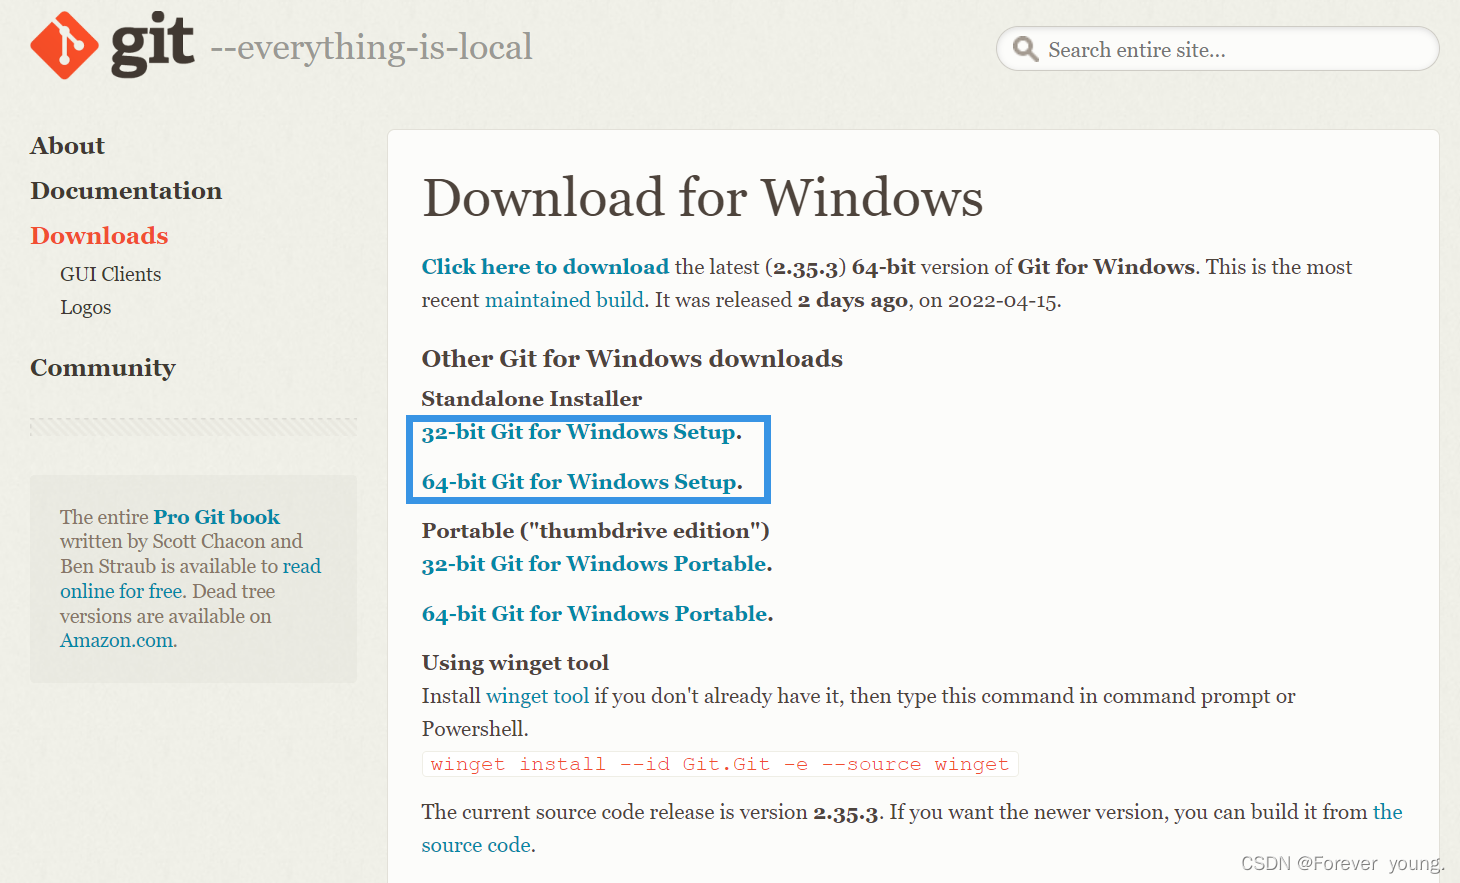This screenshot has width=1460, height=883.
Task: Open the winget tool link
Action: pos(537,696)
